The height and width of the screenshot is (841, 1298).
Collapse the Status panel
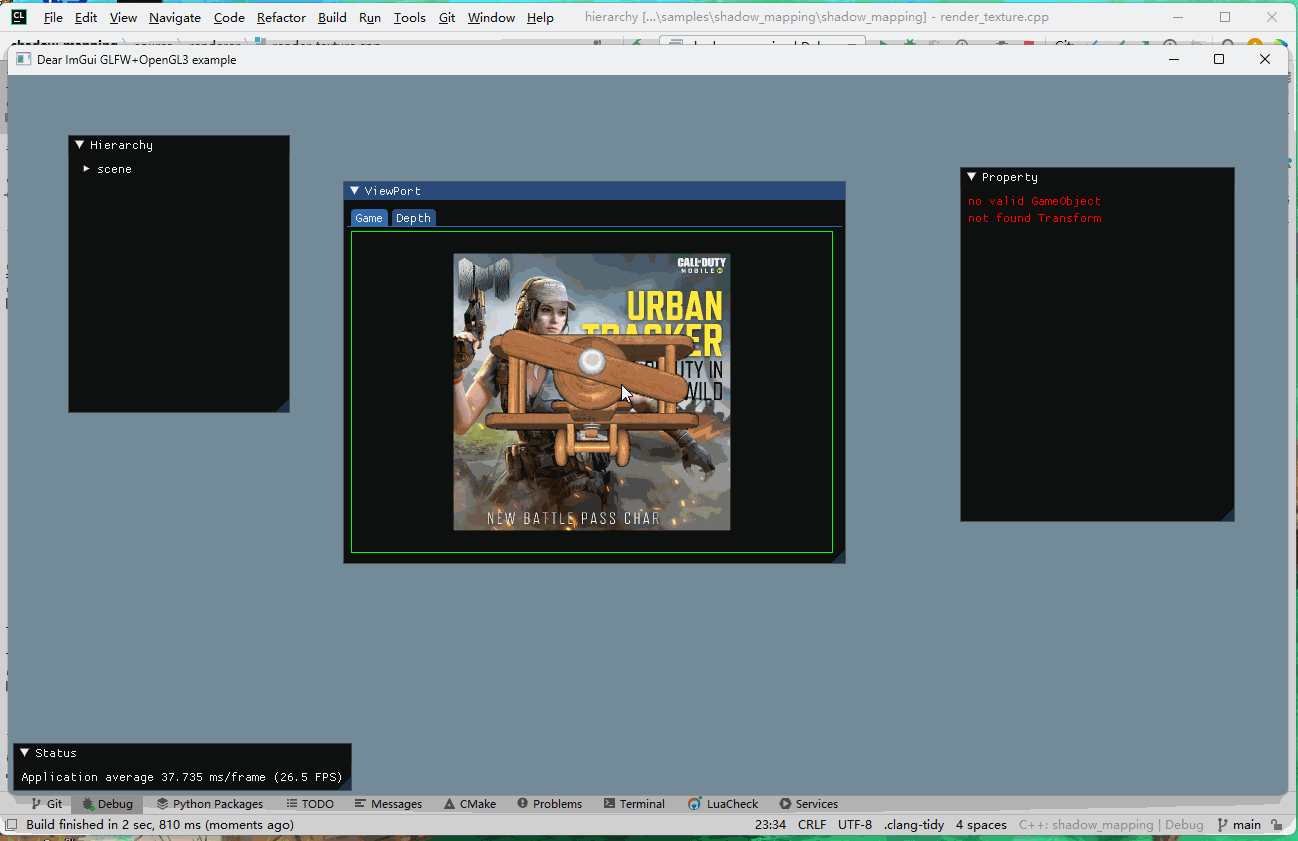point(24,753)
